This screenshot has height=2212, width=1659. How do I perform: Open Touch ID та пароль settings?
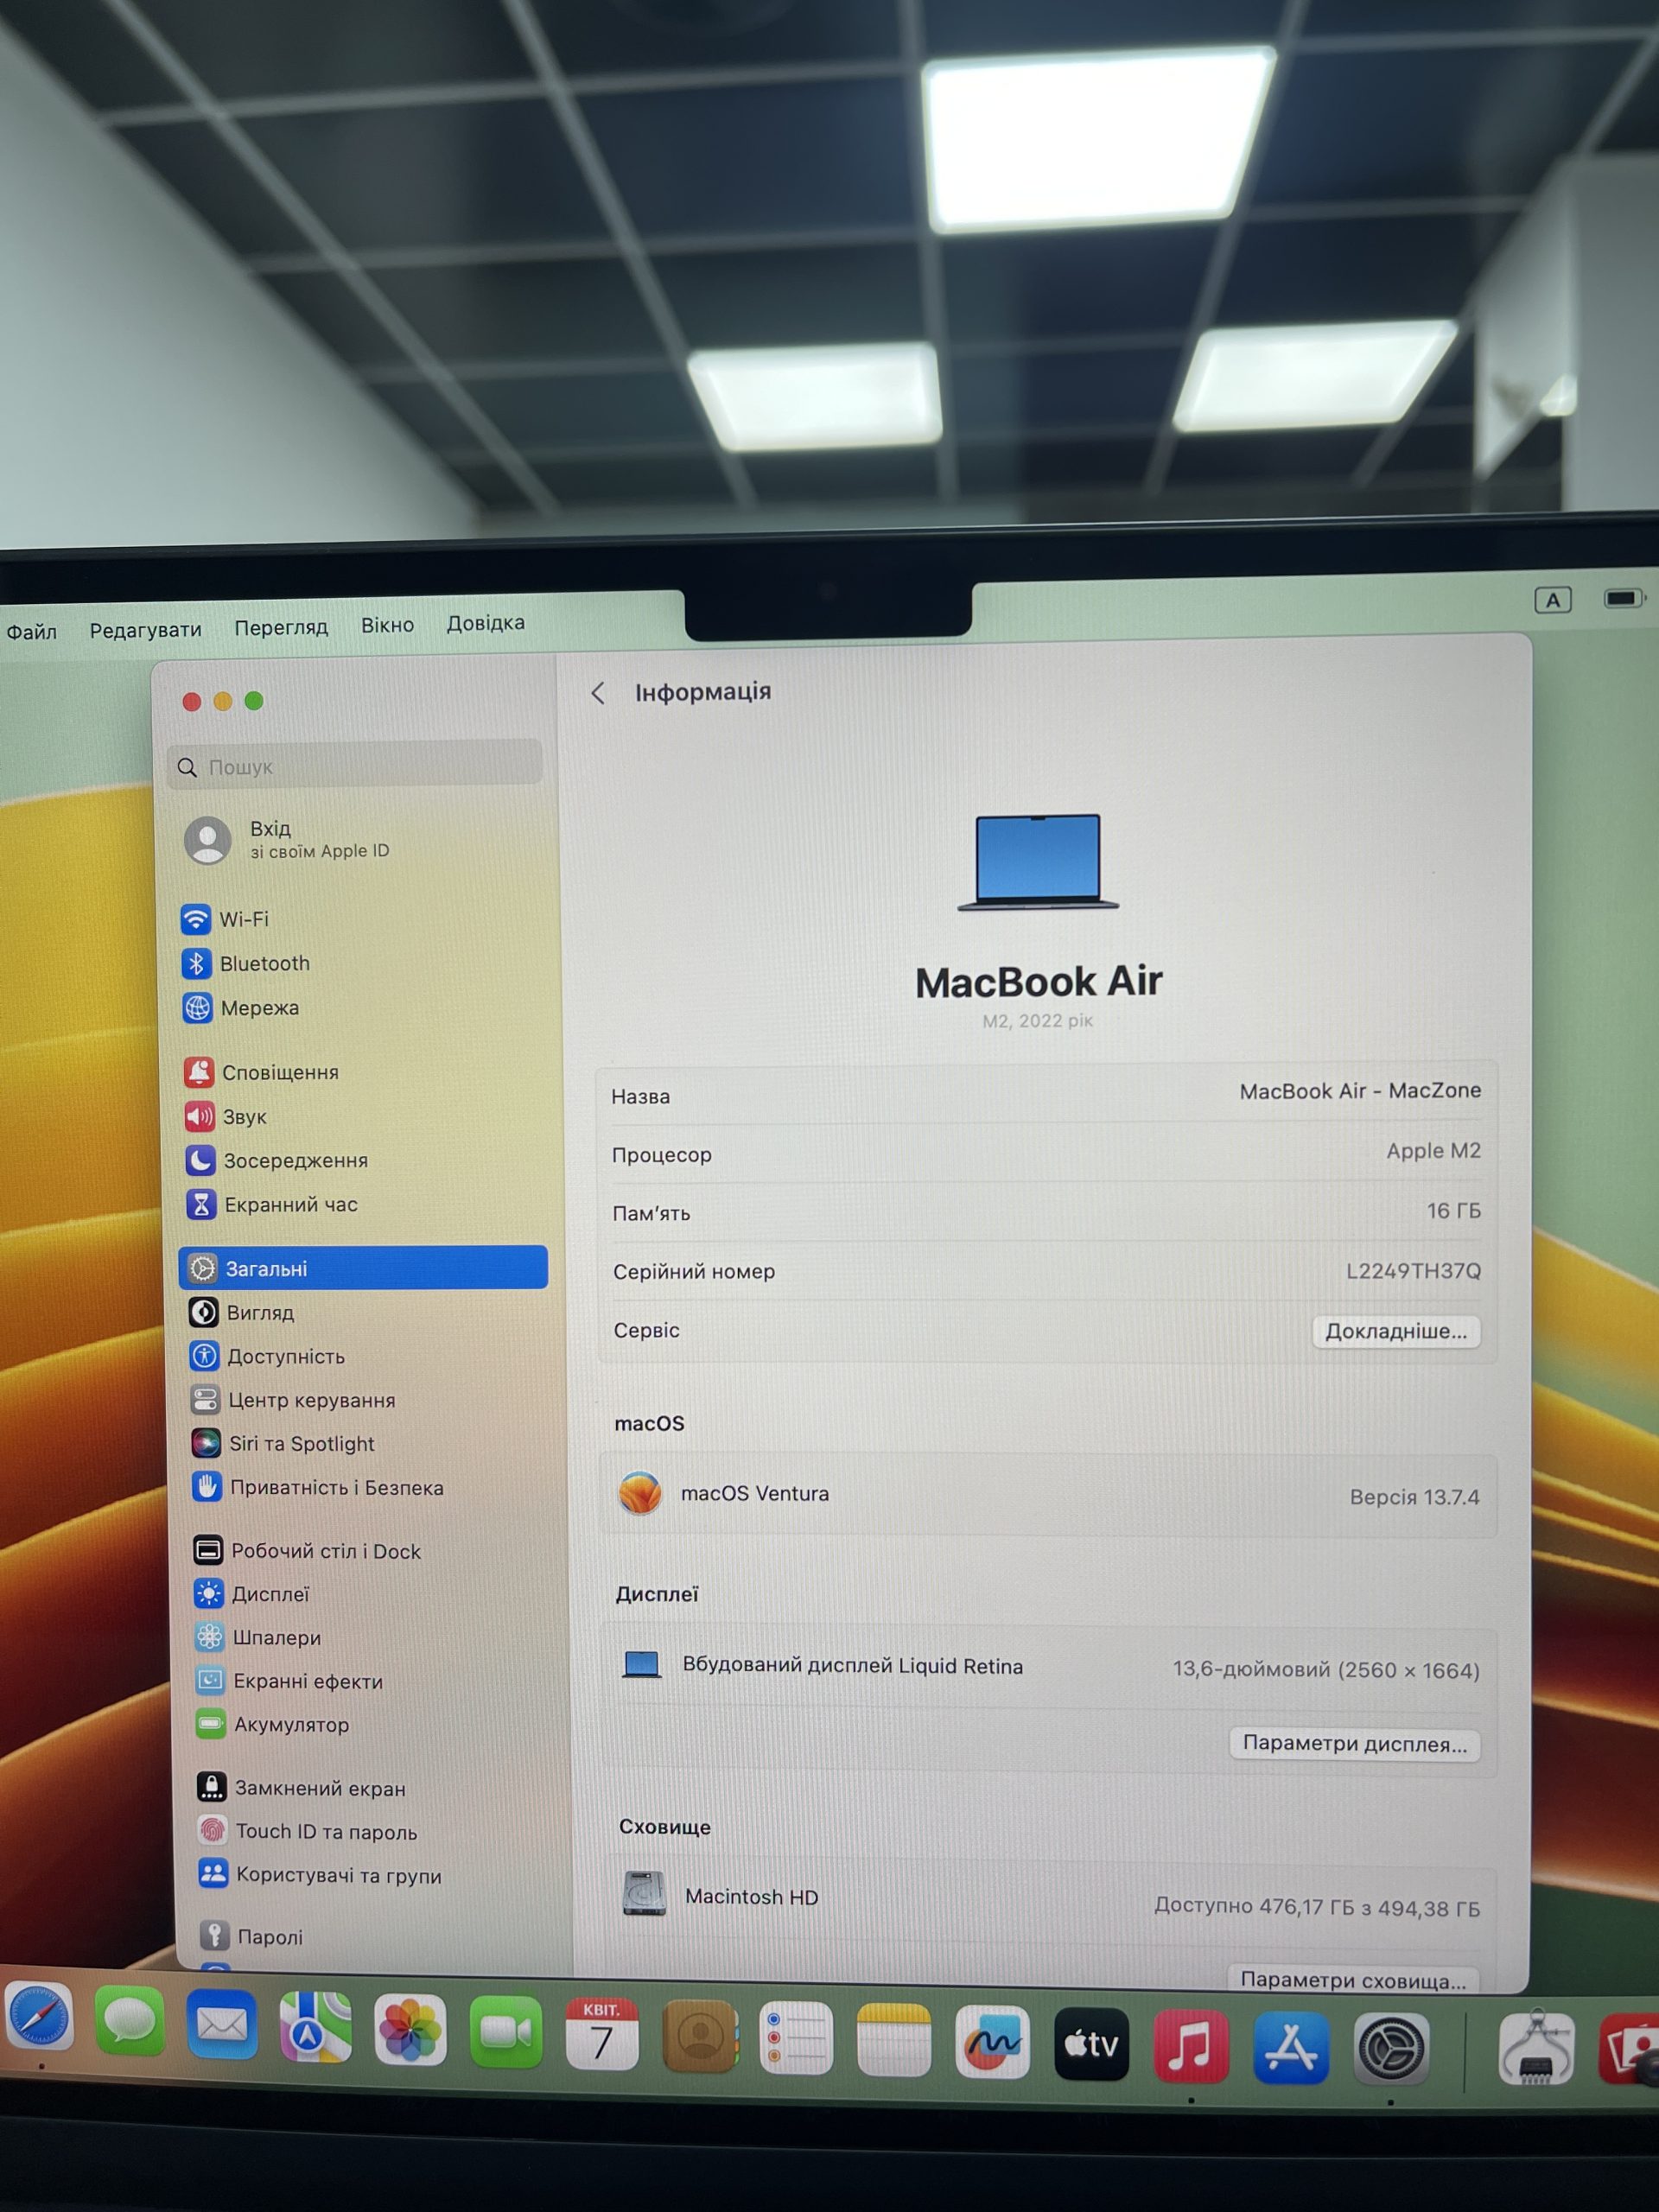click(307, 1831)
